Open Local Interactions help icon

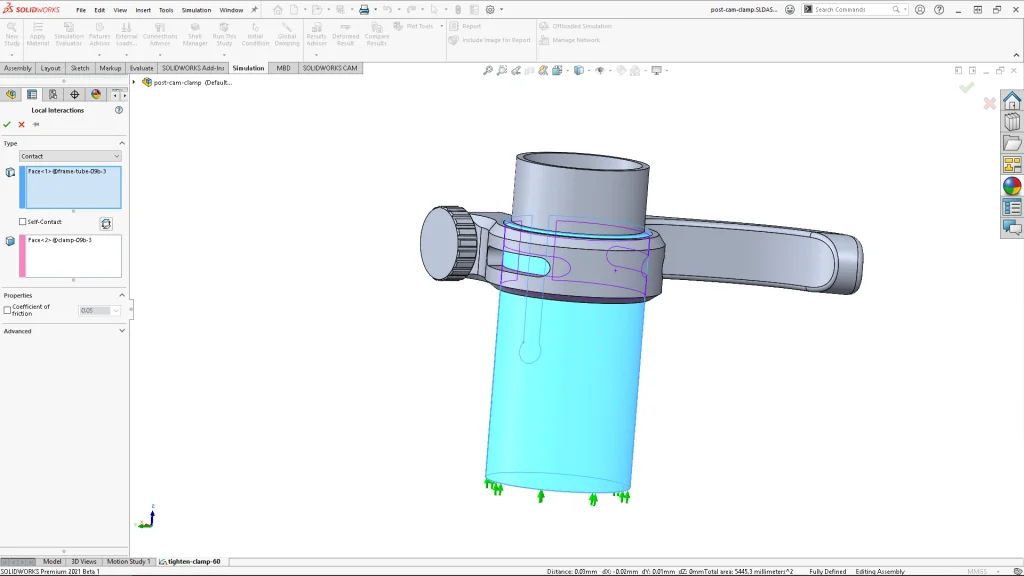pyautogui.click(x=119, y=110)
